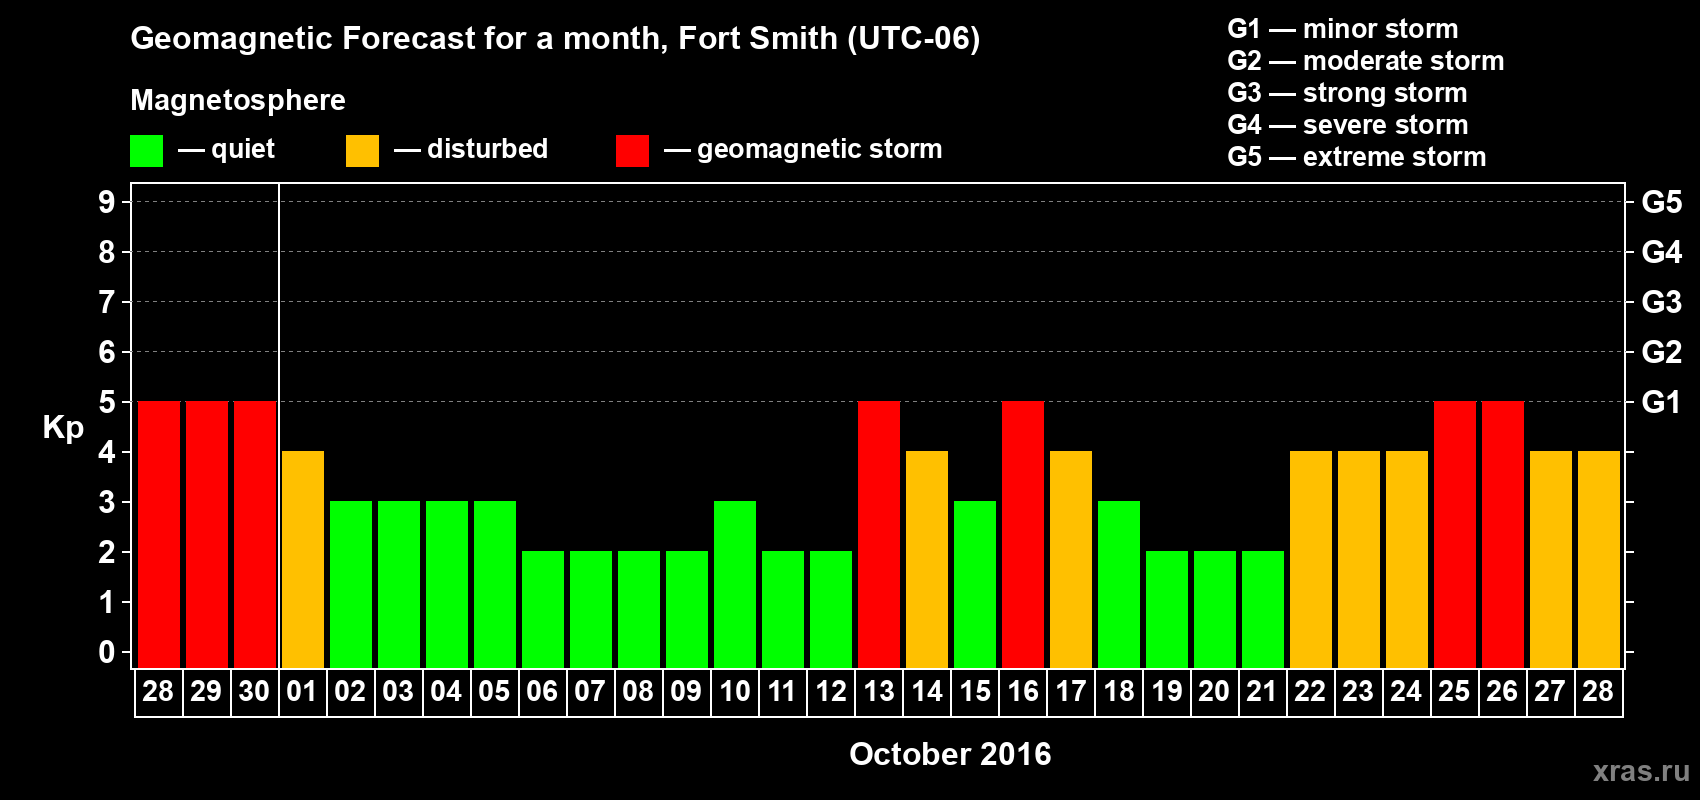Click the green bar for October 20
Viewport: 1700px width, 800px height.
point(1215,610)
